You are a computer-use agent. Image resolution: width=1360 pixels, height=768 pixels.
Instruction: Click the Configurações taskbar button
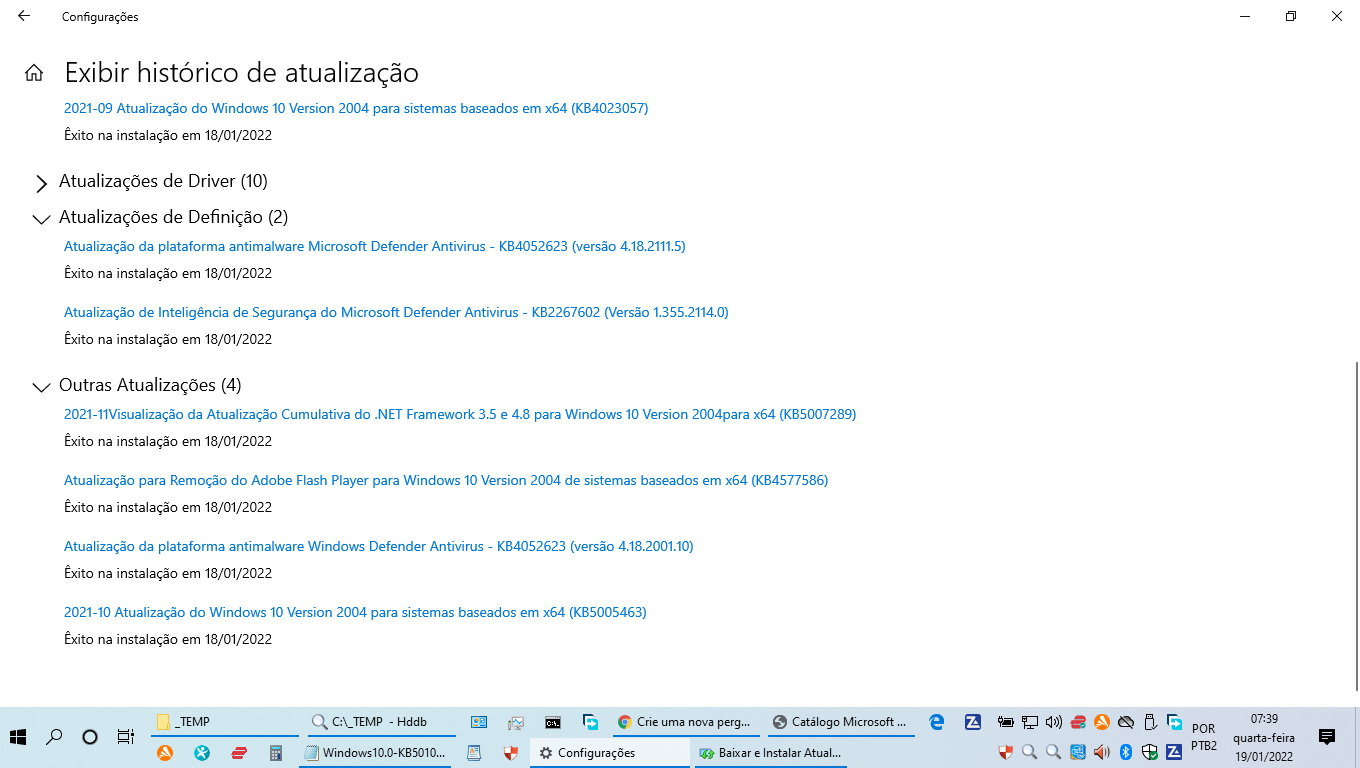point(612,752)
